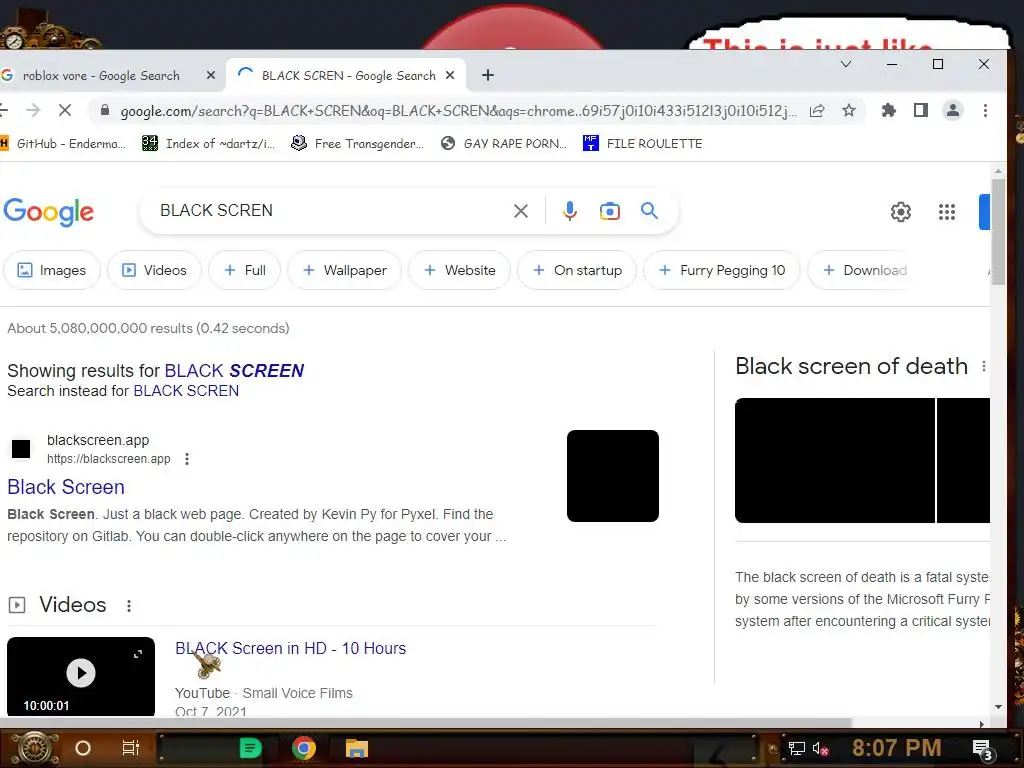The height and width of the screenshot is (768, 1024).
Task: Open blackscreen.app site name
Action: pyautogui.click(x=98, y=440)
